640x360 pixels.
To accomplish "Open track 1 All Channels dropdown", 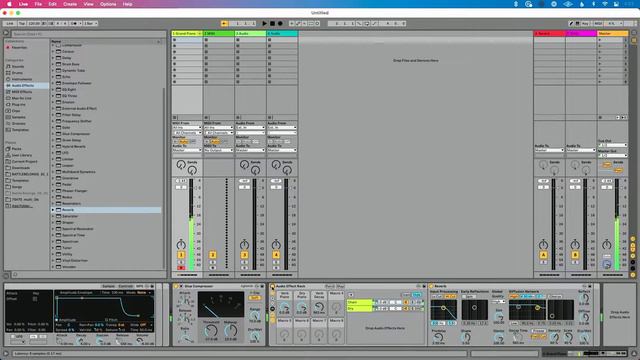I will (187, 133).
